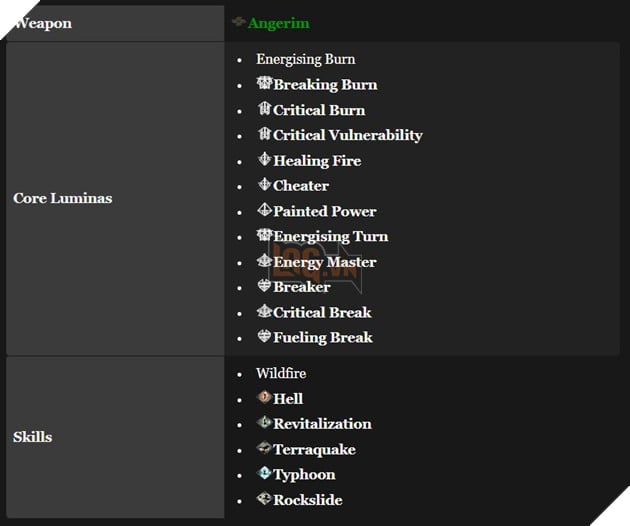Image resolution: width=630 pixels, height=526 pixels.
Task: Click the Healing Fire lumina icon
Action: (x=264, y=160)
